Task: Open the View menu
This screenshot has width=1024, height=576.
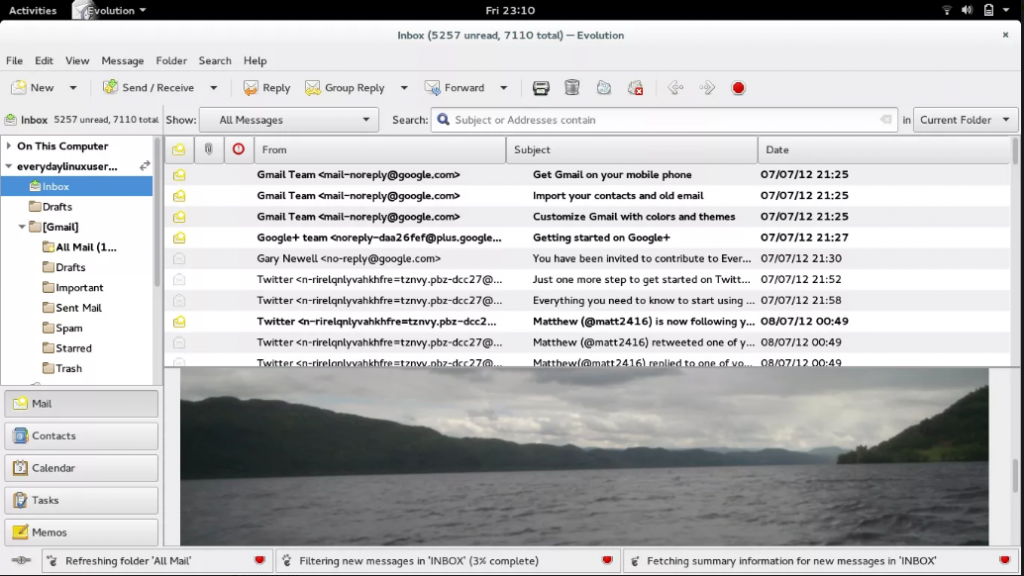Action: [77, 61]
